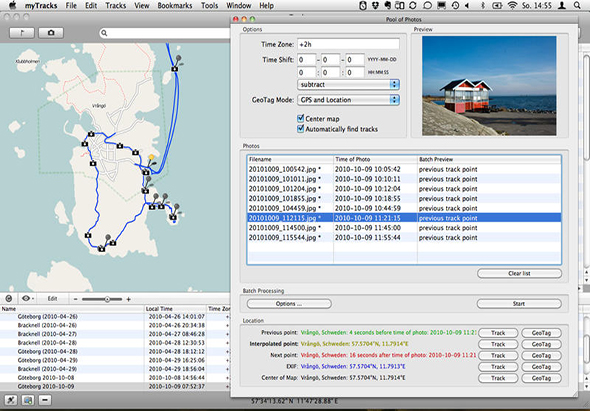Click the satellite icon in bottom bar
Image resolution: width=590 pixels, height=411 pixels.
11,400
